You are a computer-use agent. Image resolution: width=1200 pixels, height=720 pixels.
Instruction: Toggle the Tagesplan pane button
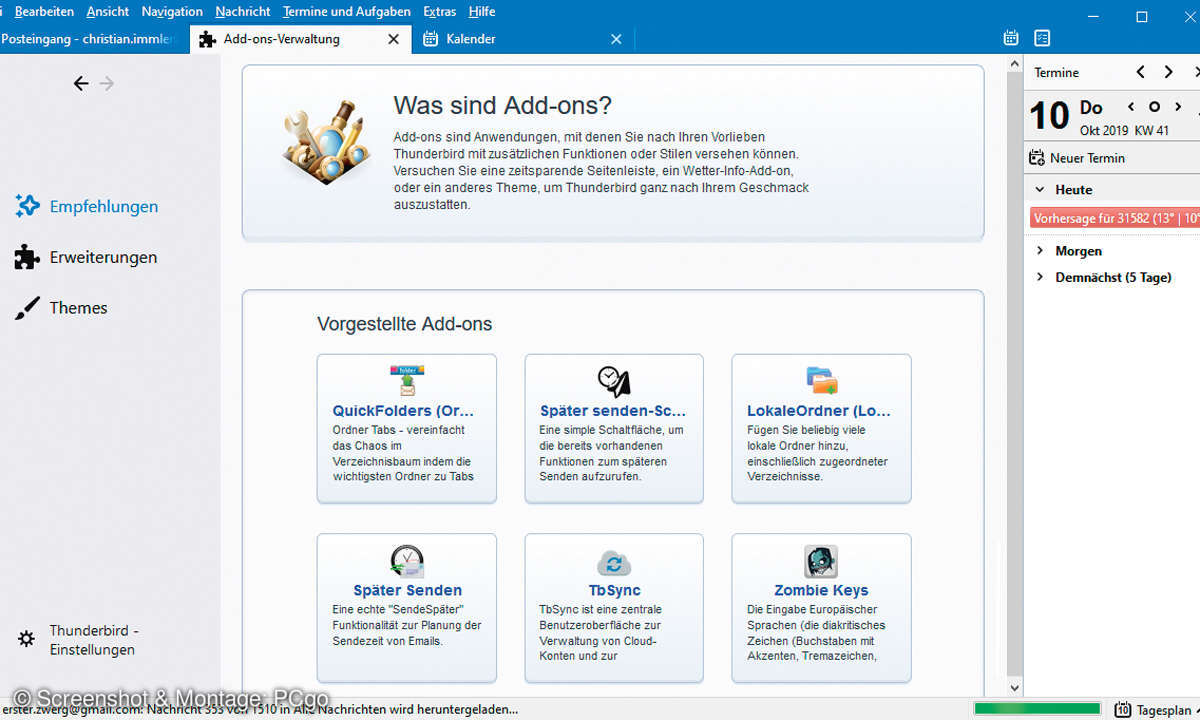pyautogui.click(x=1156, y=709)
